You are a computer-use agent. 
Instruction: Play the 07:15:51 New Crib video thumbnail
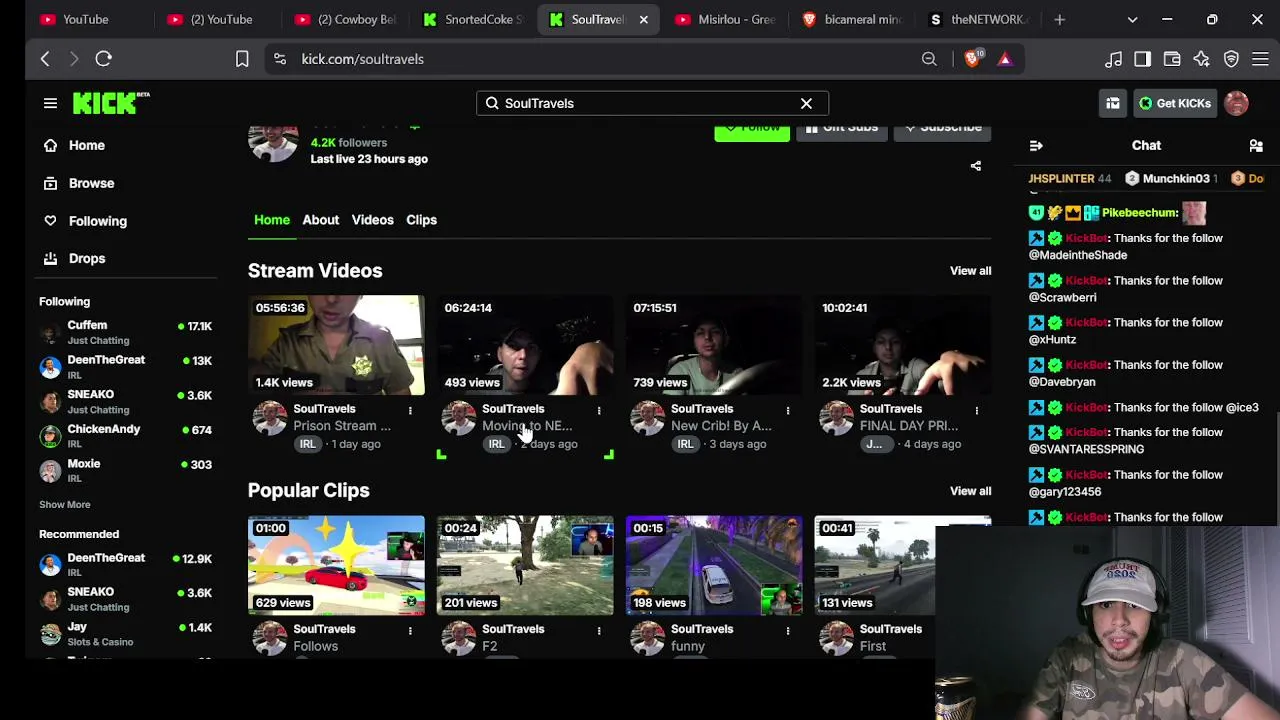714,345
